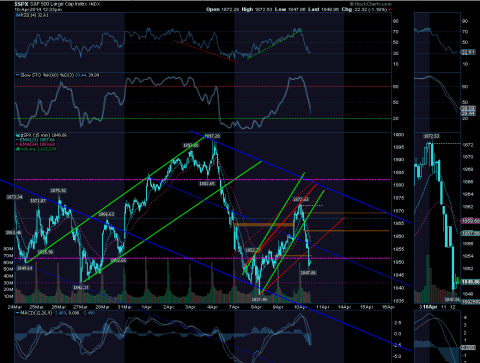Click the 1835 level on the main price axis
The image size is (480, 363).
click(x=399, y=301)
